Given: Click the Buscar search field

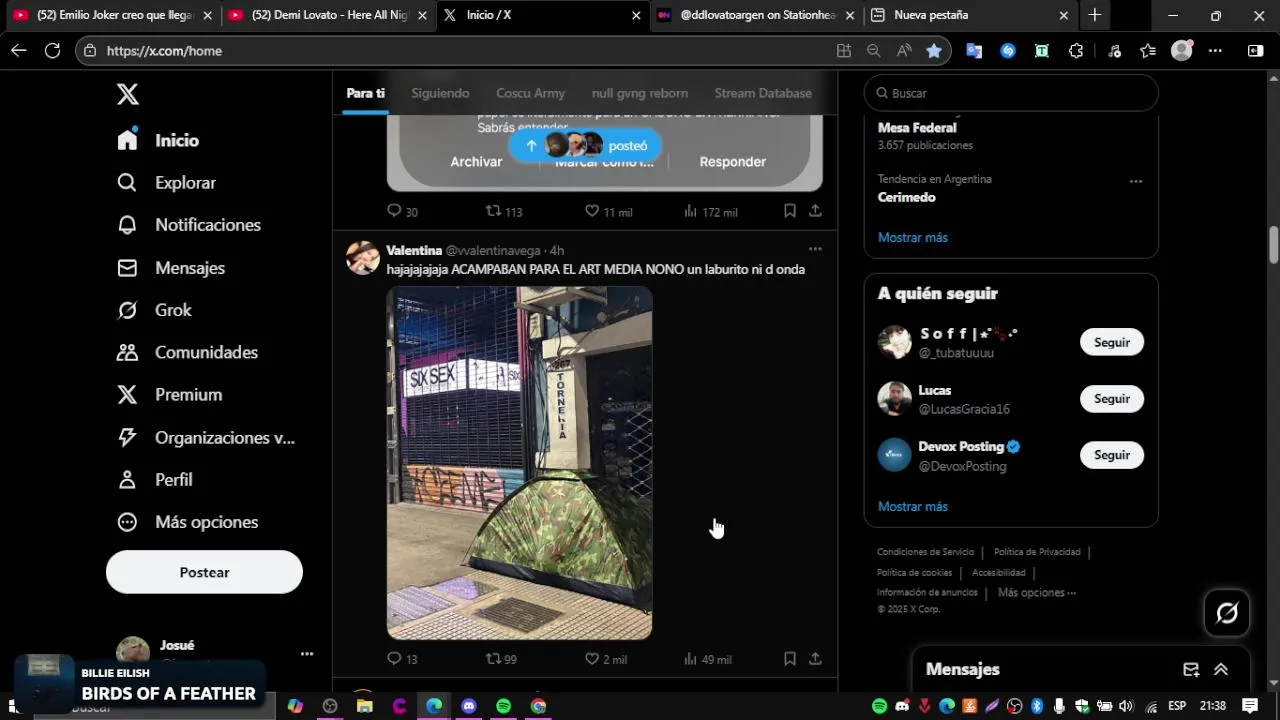Looking at the screenshot, I should coord(1011,93).
